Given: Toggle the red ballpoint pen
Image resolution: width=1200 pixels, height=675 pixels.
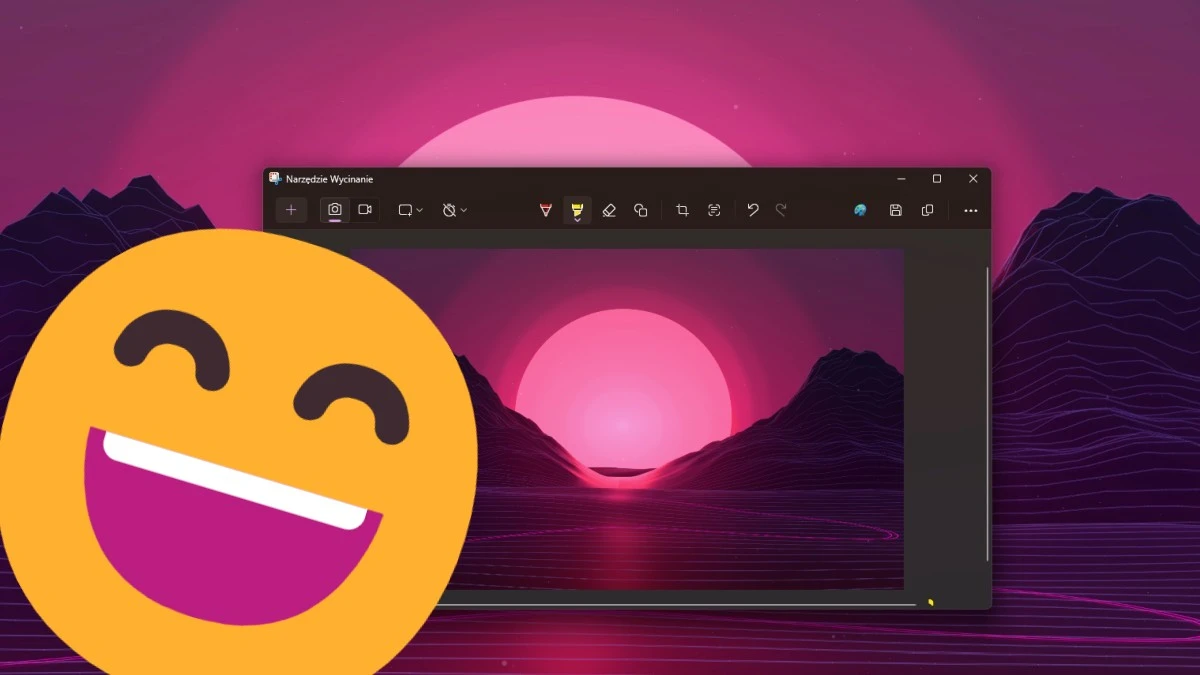Looking at the screenshot, I should [545, 208].
